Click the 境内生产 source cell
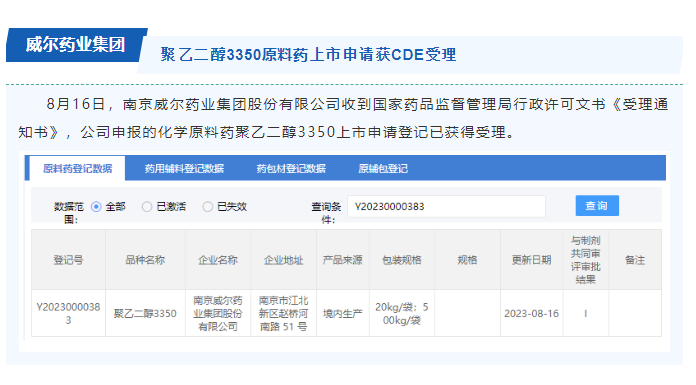 pyautogui.click(x=343, y=313)
